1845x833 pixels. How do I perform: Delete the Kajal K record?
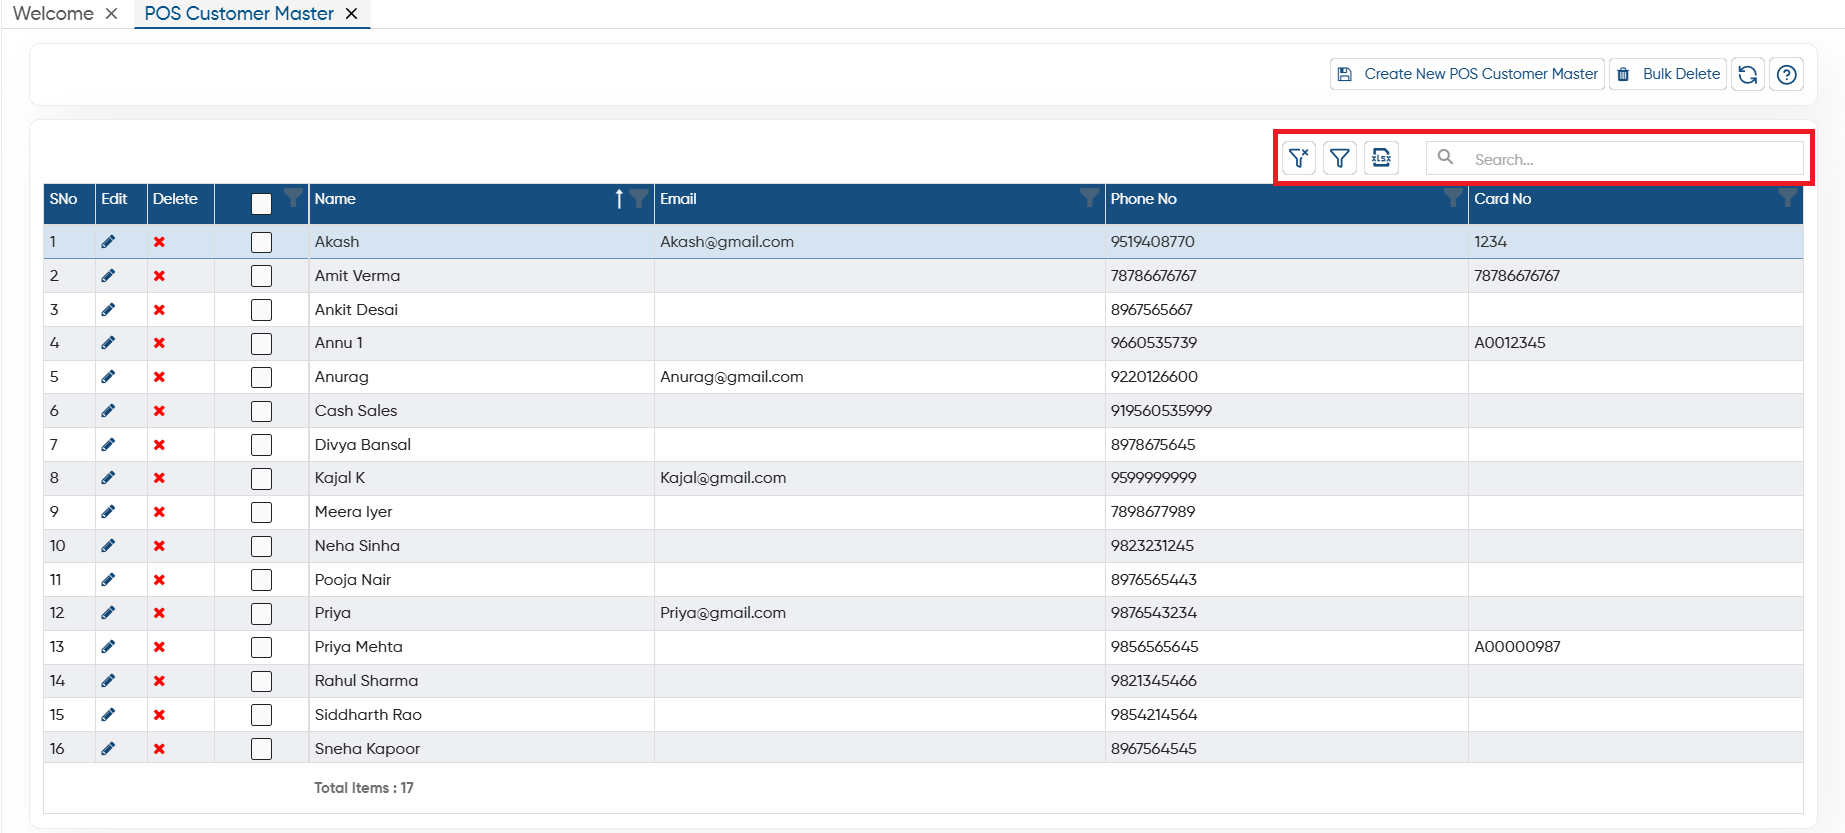point(159,478)
